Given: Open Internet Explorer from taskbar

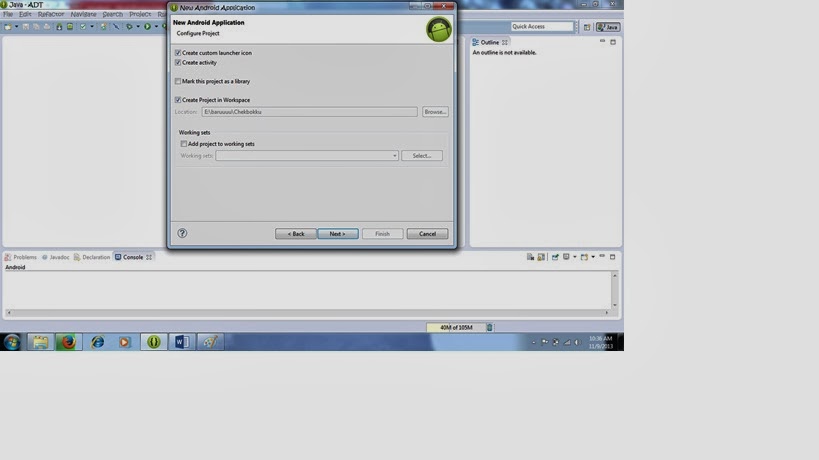Looking at the screenshot, I should point(97,342).
